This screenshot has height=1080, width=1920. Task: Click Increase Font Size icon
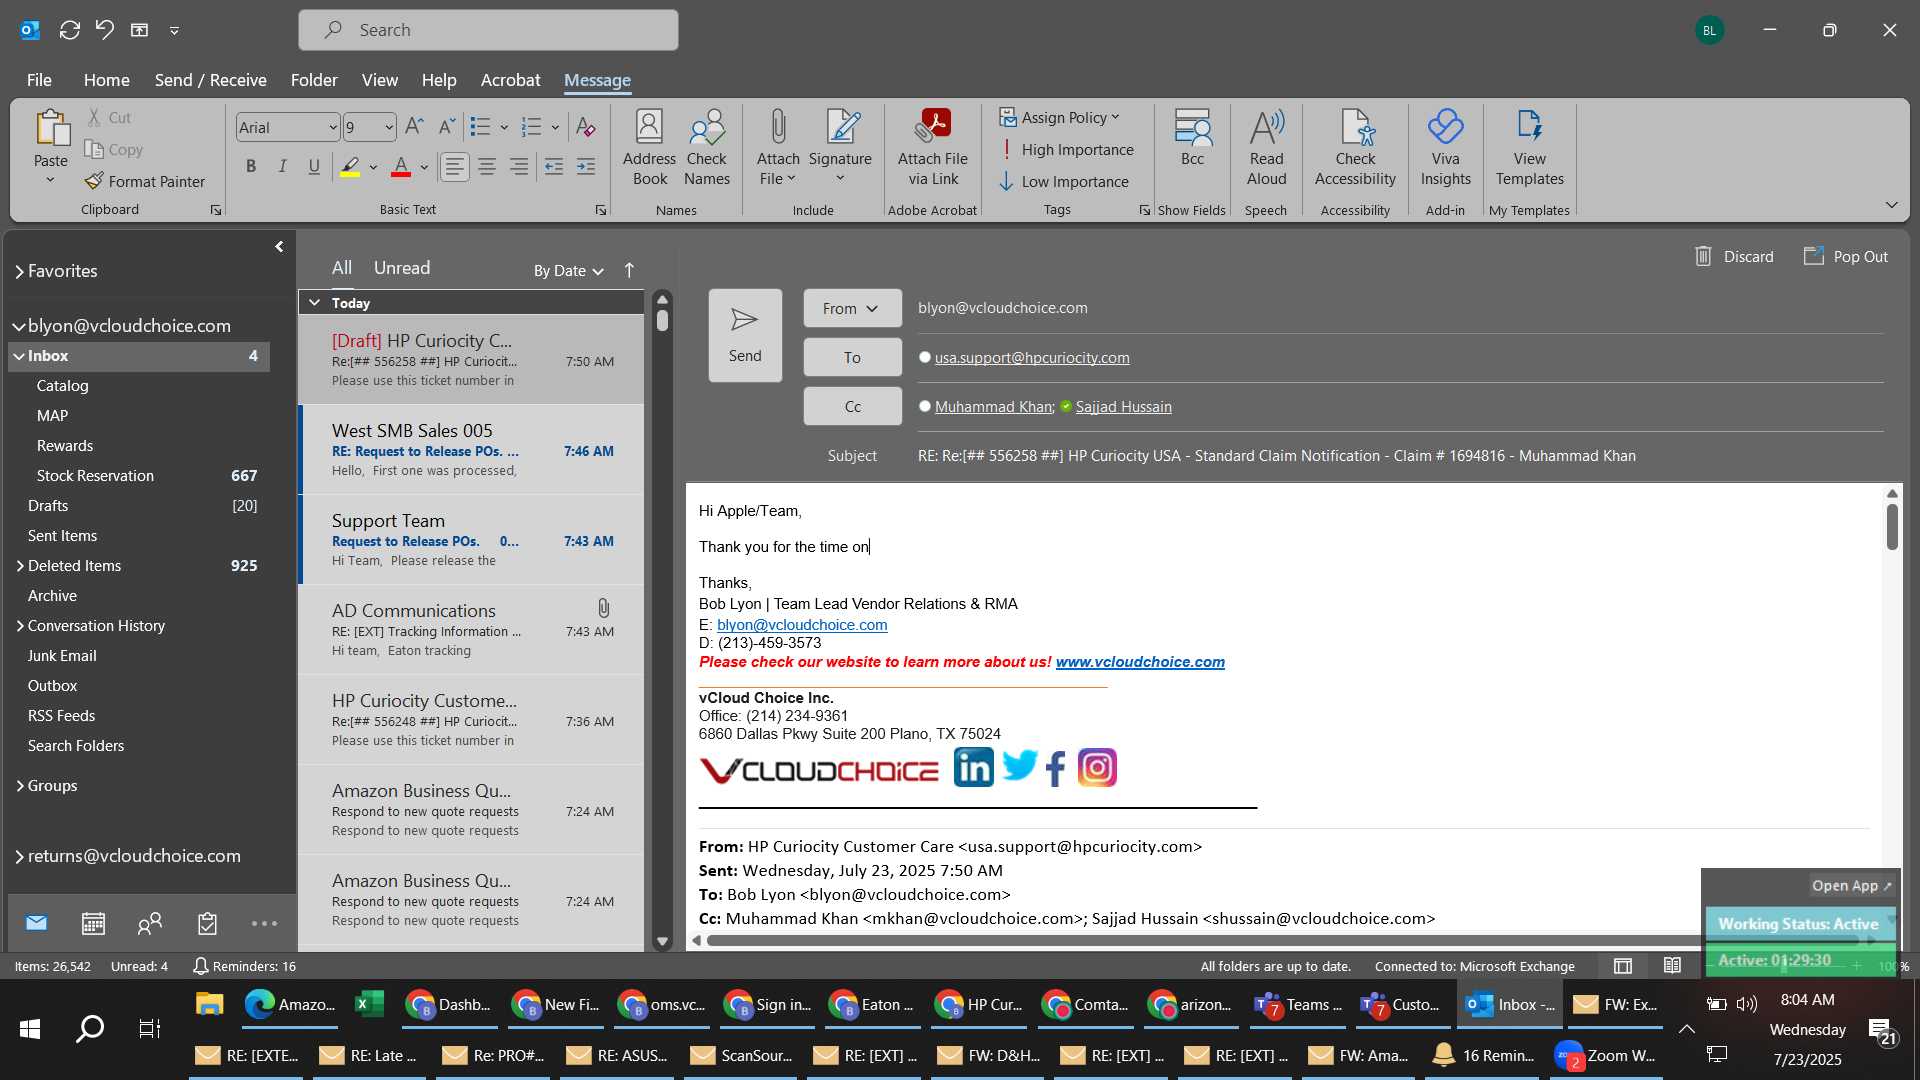click(x=415, y=127)
